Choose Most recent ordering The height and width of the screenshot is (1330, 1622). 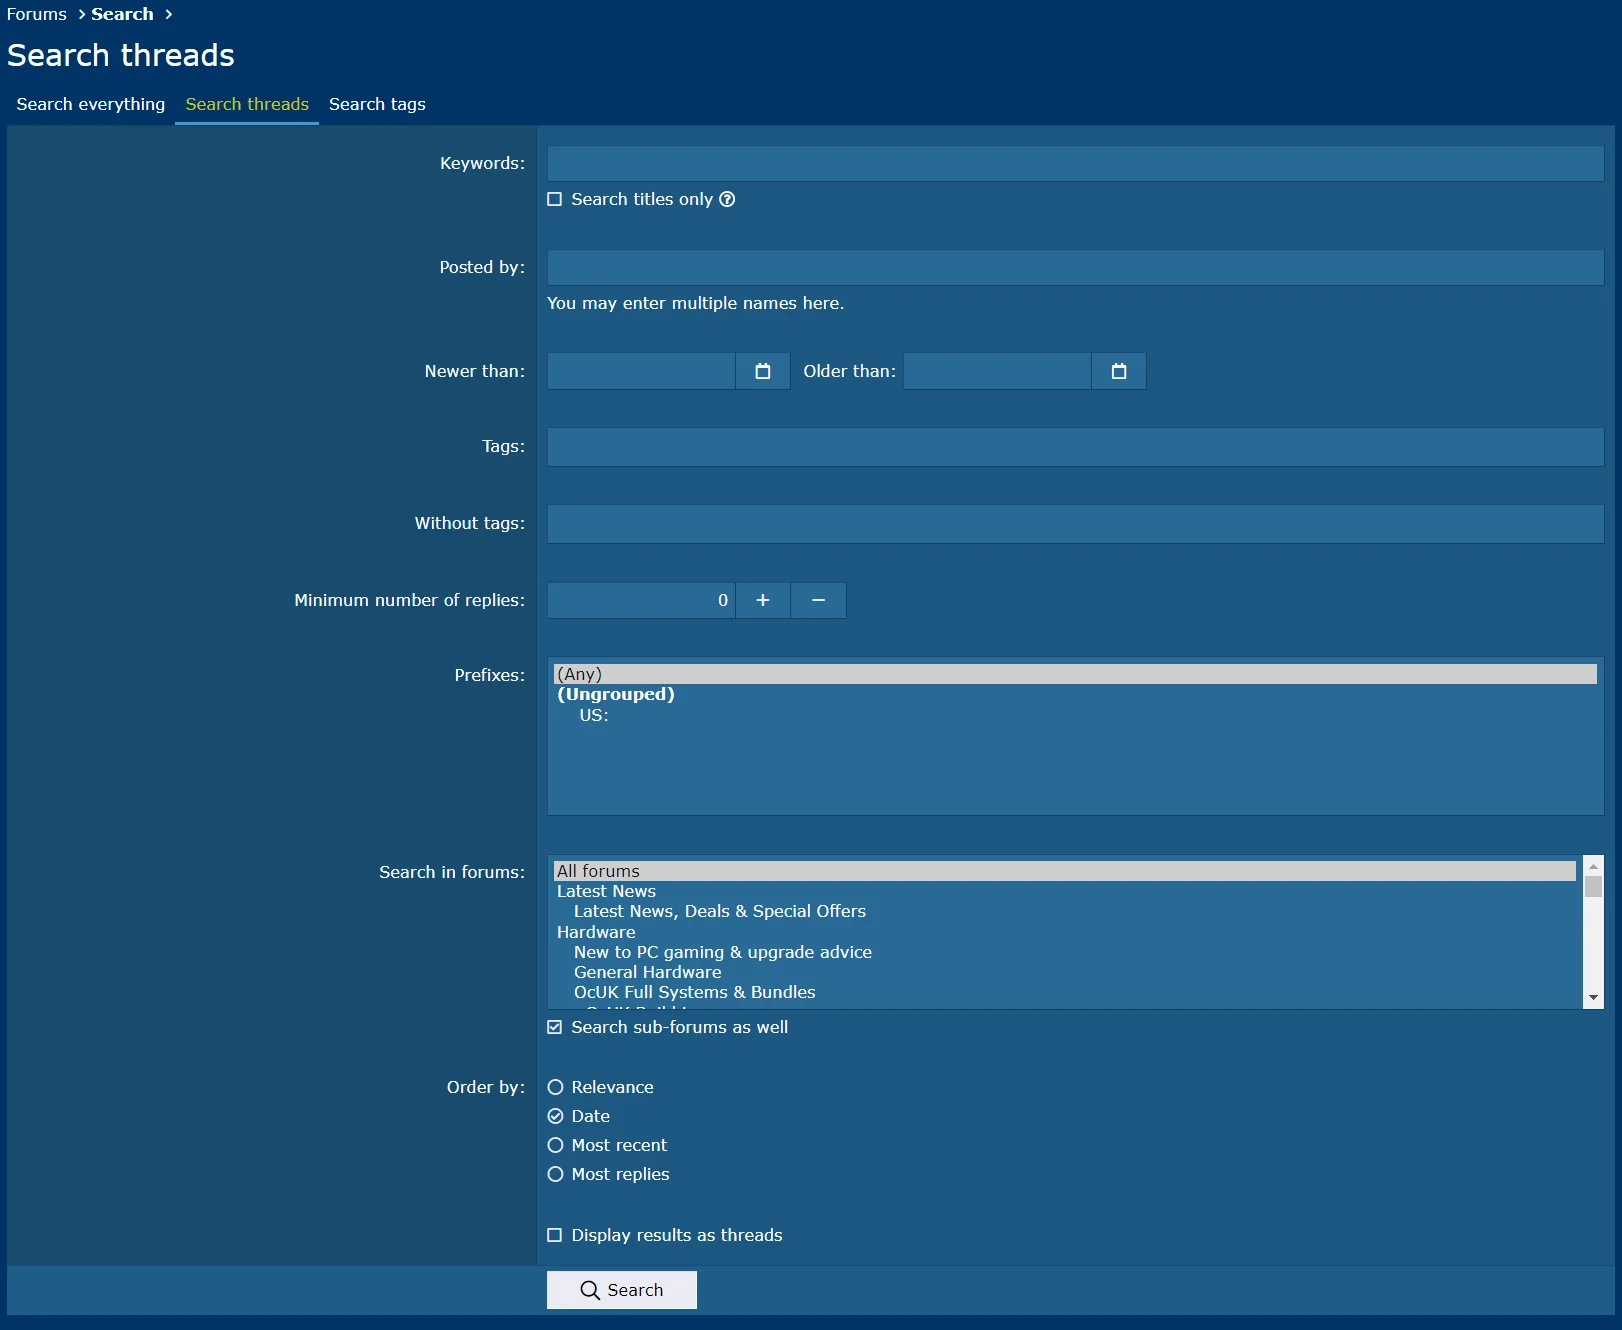click(556, 1145)
